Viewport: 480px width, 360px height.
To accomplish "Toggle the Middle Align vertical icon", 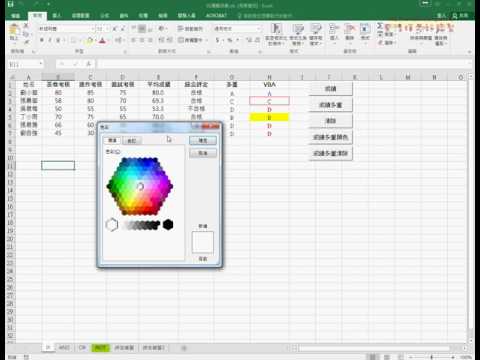I will tap(142, 29).
